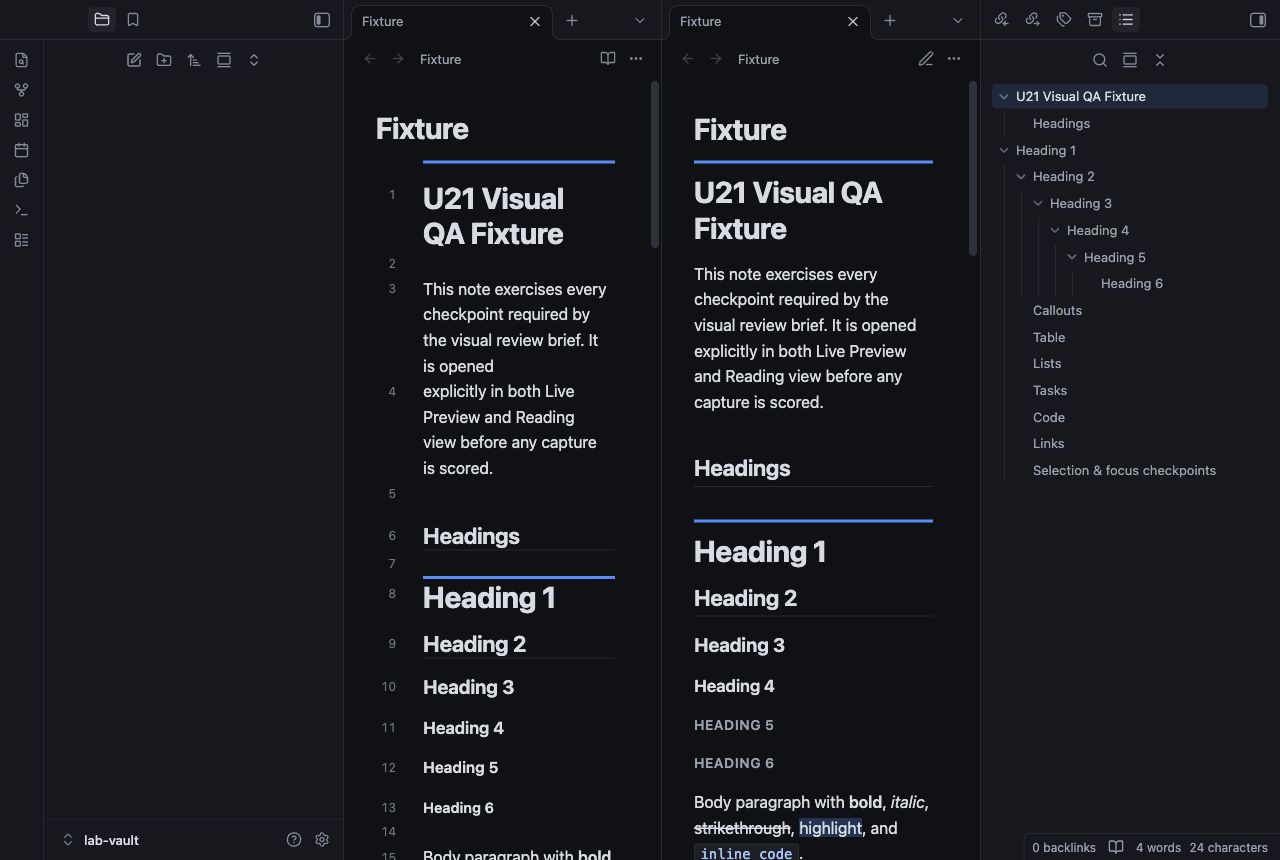The image size is (1280, 860).
Task: Create new canvas via ribbon grid icon
Action: coord(21,120)
